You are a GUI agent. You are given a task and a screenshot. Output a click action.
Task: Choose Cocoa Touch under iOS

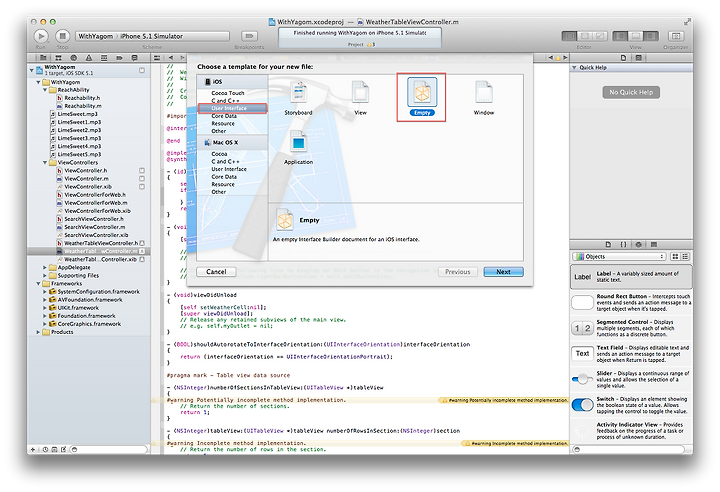[228, 93]
